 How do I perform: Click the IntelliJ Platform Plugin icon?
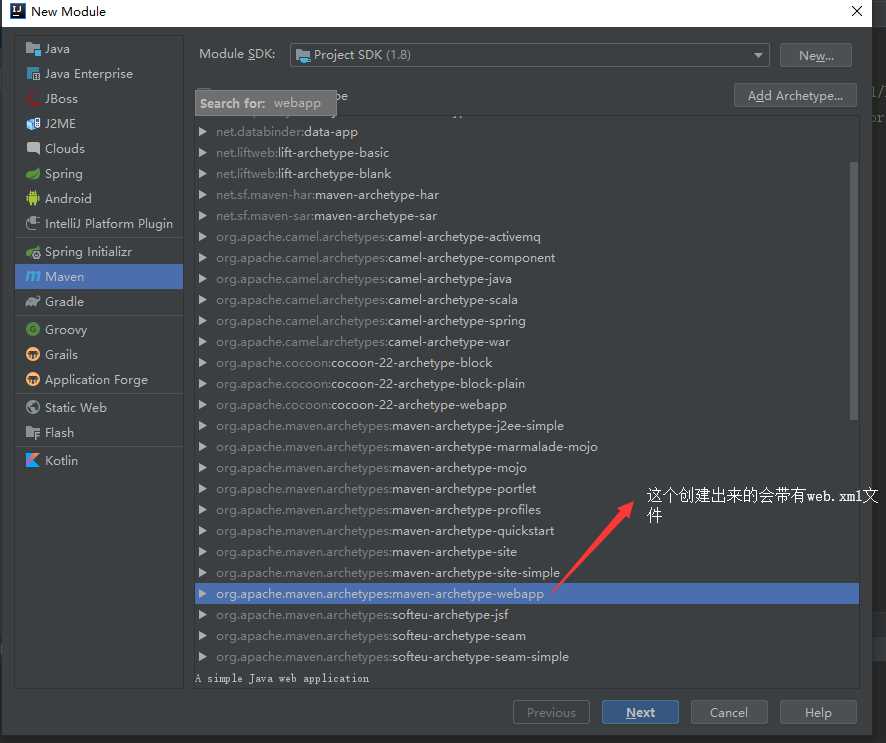click(x=33, y=223)
